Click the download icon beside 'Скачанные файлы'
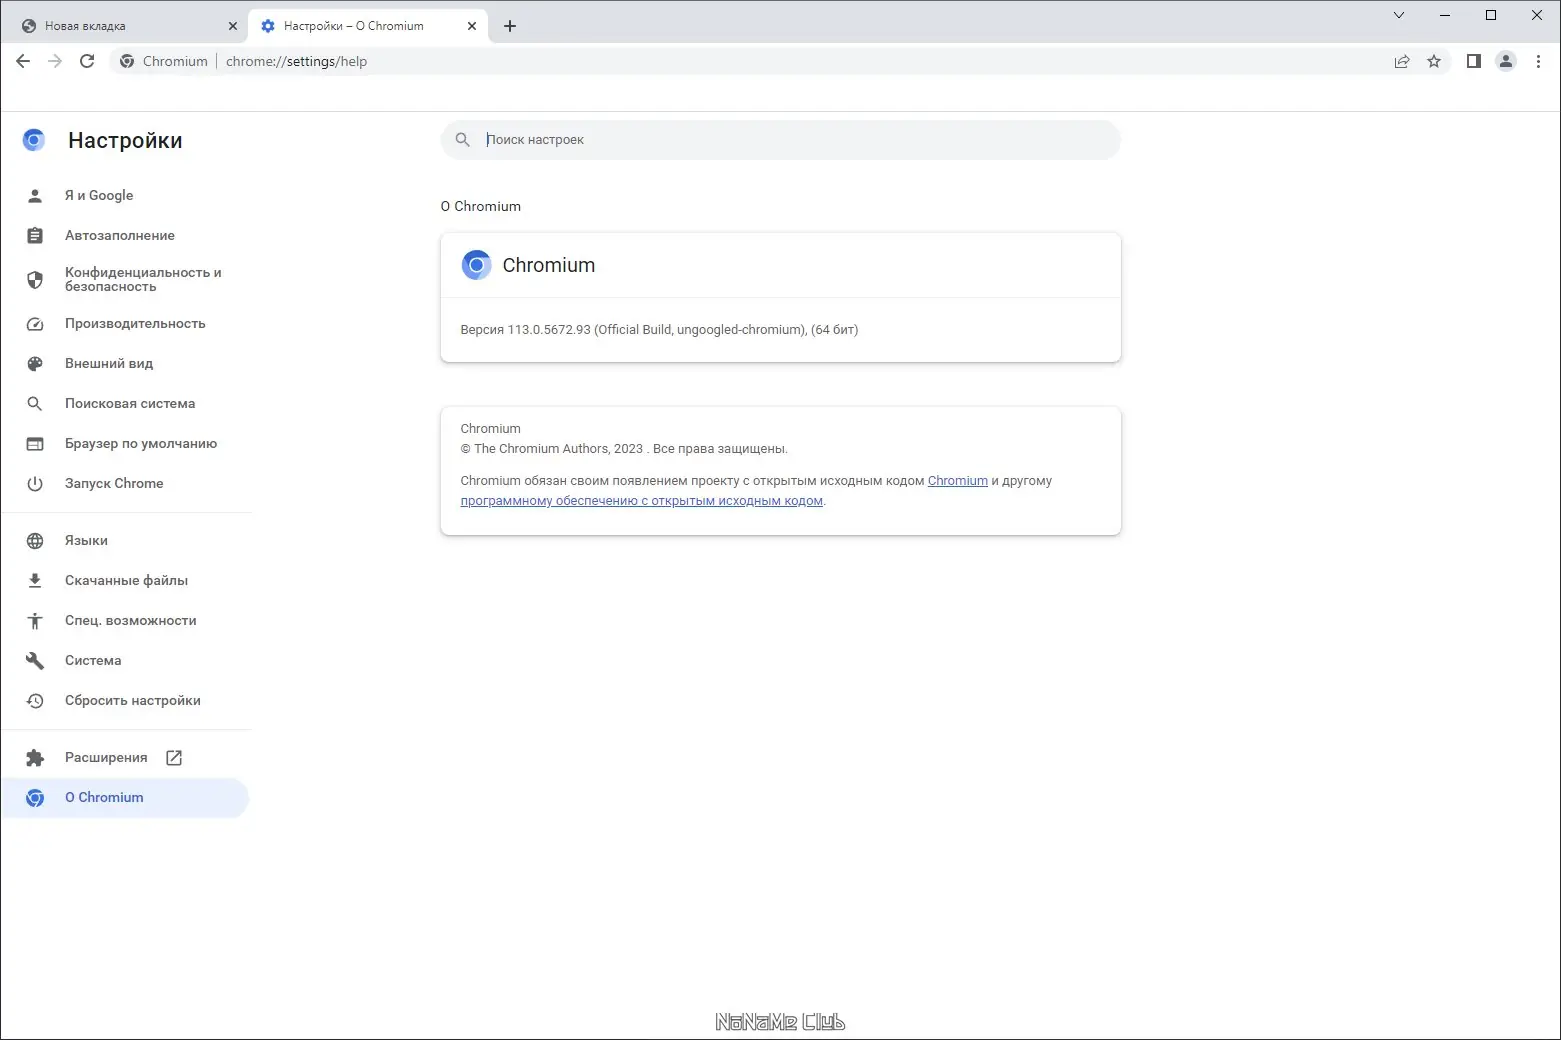The height and width of the screenshot is (1040, 1561). pos(35,581)
